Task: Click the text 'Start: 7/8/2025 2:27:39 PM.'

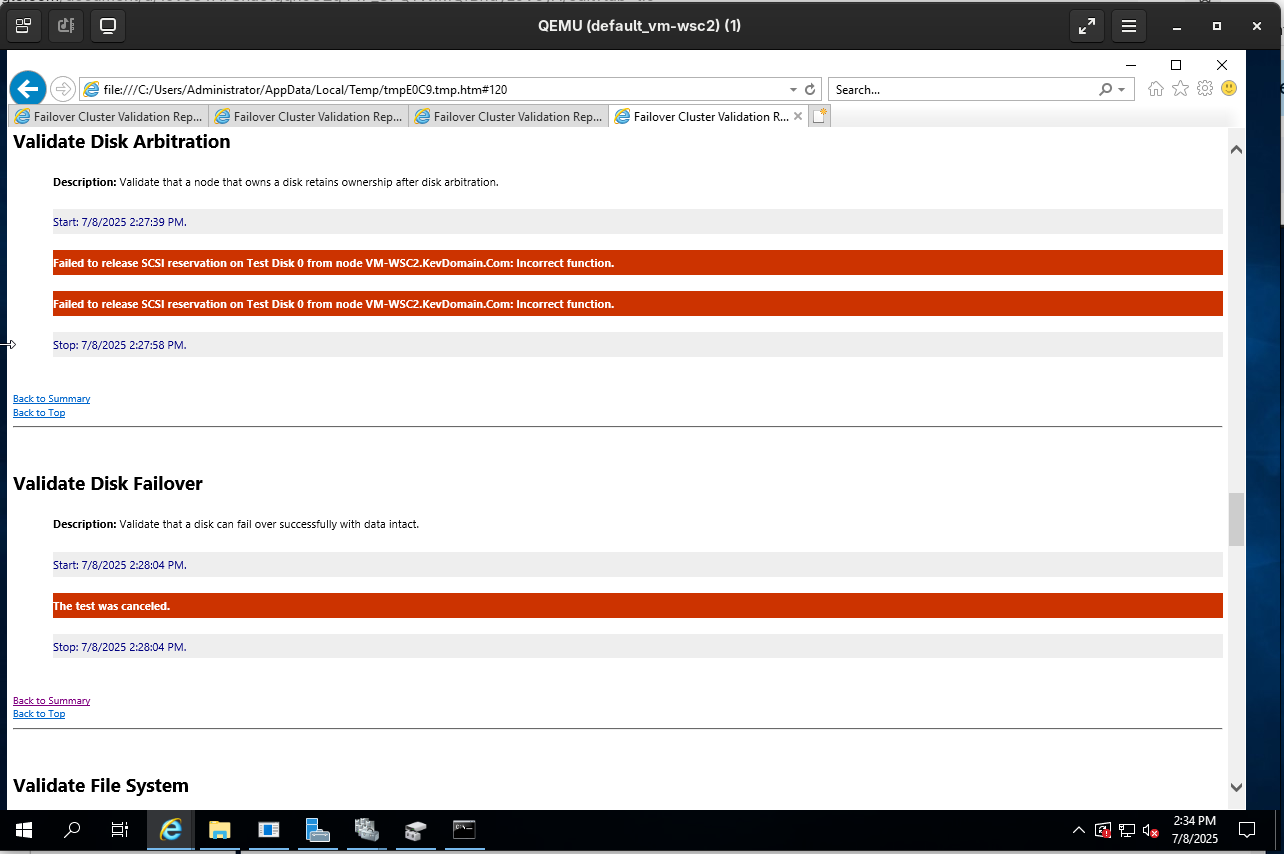Action: pyautogui.click(x=120, y=222)
